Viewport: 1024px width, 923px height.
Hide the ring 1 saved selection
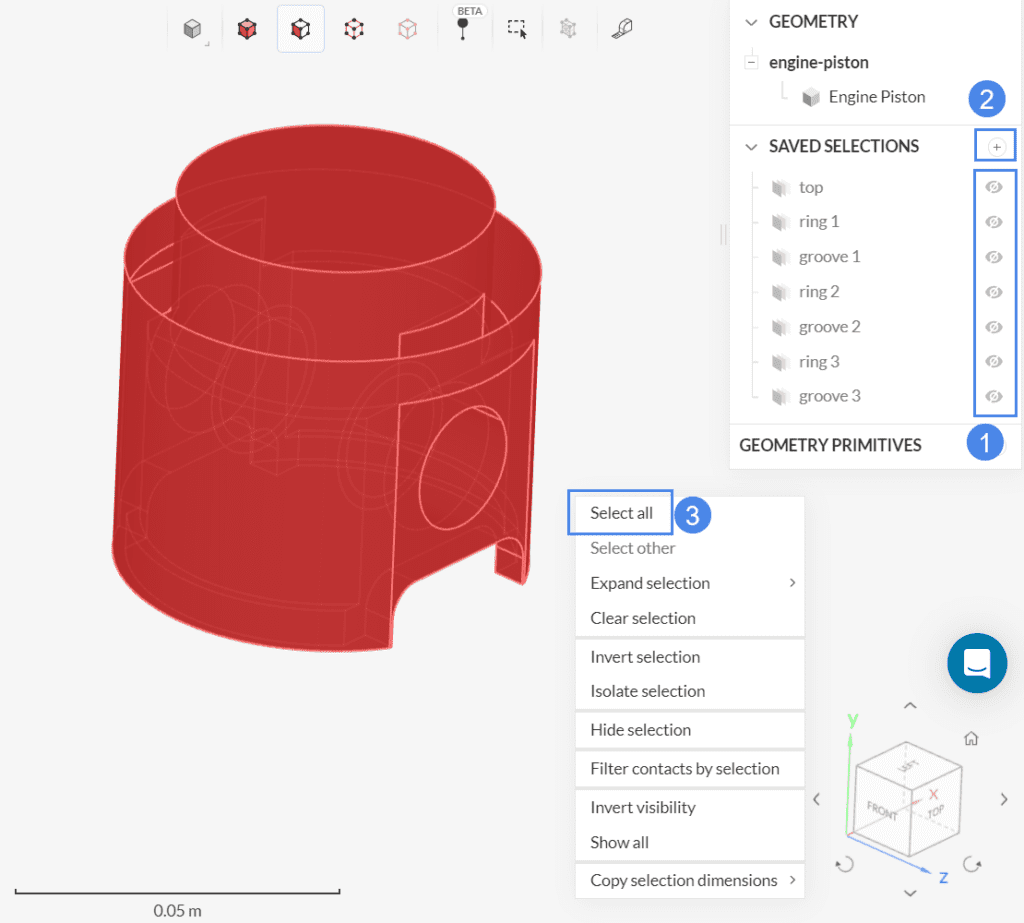click(995, 221)
